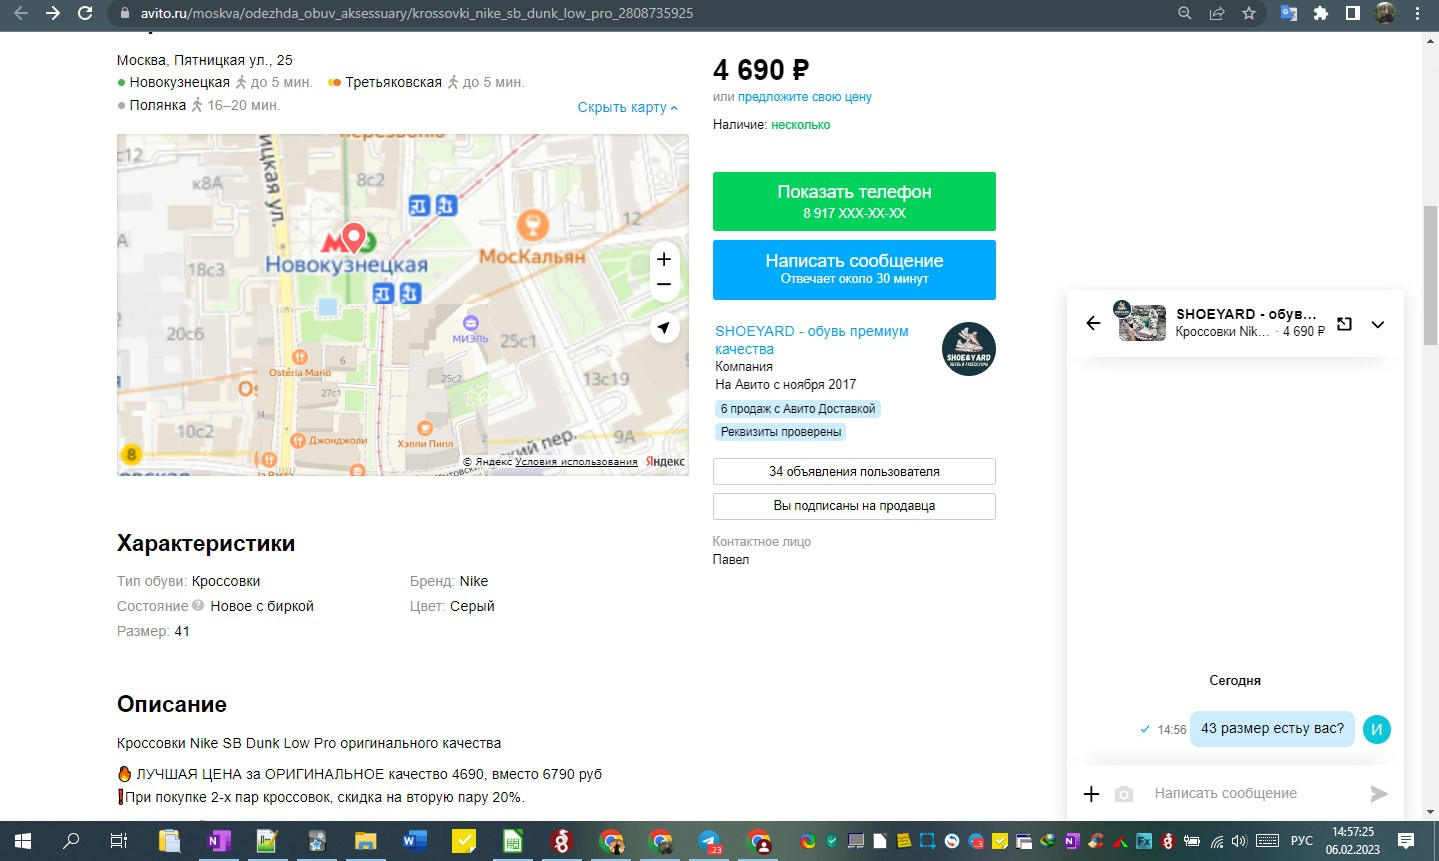1439x861 pixels.
Task: Open OneNote from the taskbar
Action: 217,841
